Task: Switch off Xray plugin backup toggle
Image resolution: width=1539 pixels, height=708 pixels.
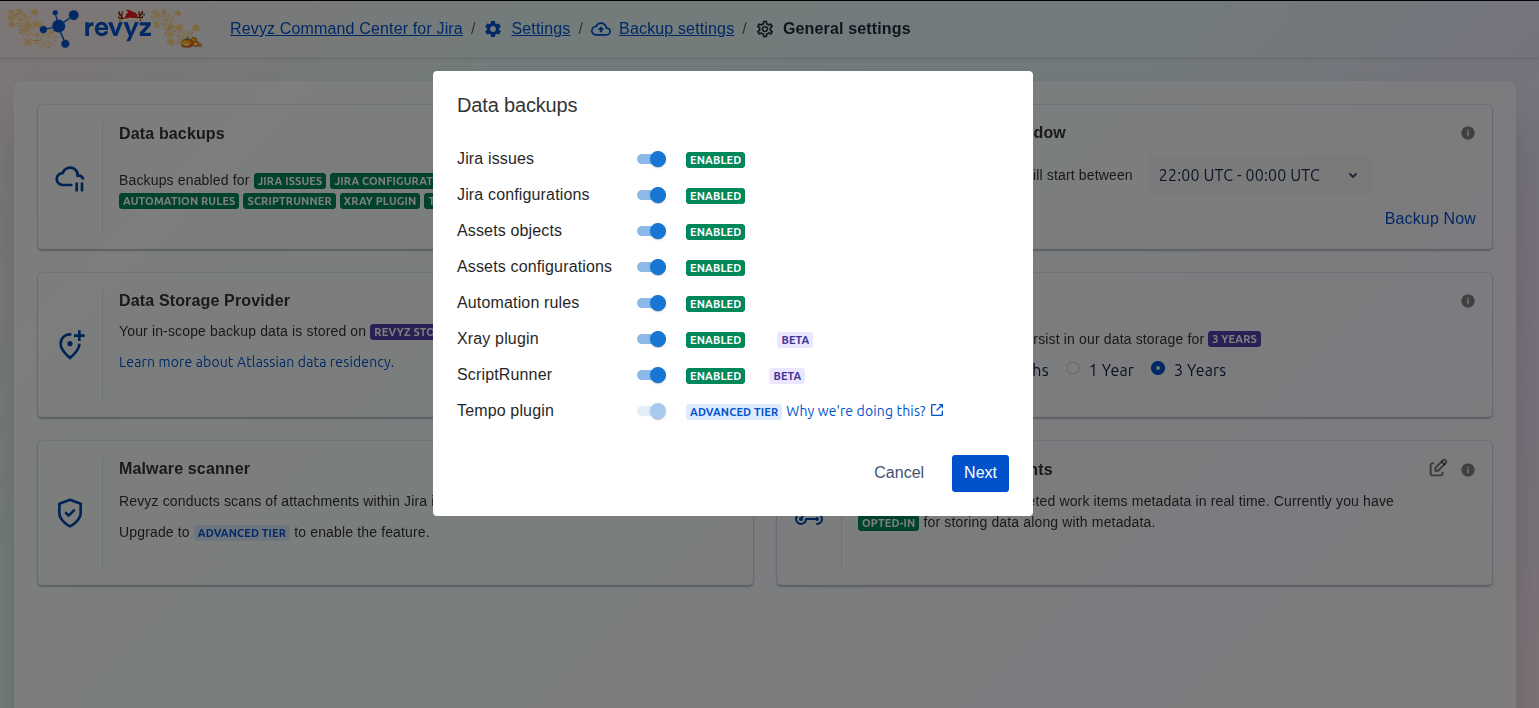Action: pyautogui.click(x=652, y=339)
